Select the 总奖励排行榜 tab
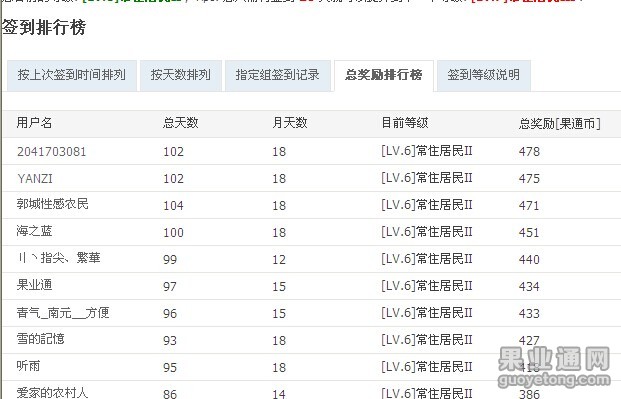 [x=384, y=75]
